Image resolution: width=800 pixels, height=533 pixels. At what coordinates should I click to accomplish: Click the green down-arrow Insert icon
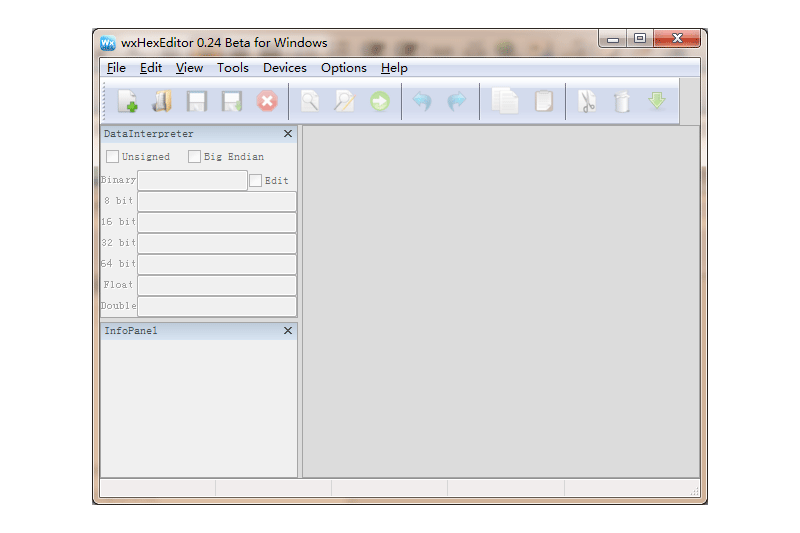[x=657, y=100]
